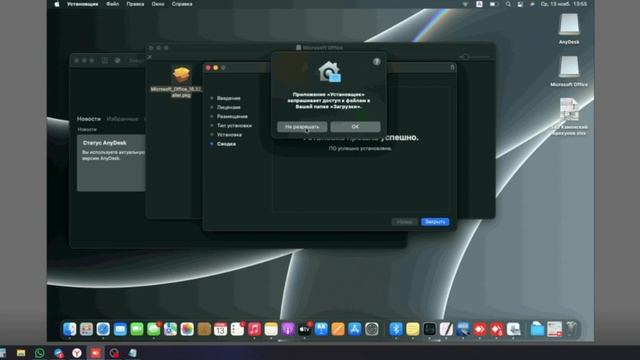
Task: Click the Yandex Browser icon in the Windows taskbar
Action: pyautogui.click(x=77, y=353)
